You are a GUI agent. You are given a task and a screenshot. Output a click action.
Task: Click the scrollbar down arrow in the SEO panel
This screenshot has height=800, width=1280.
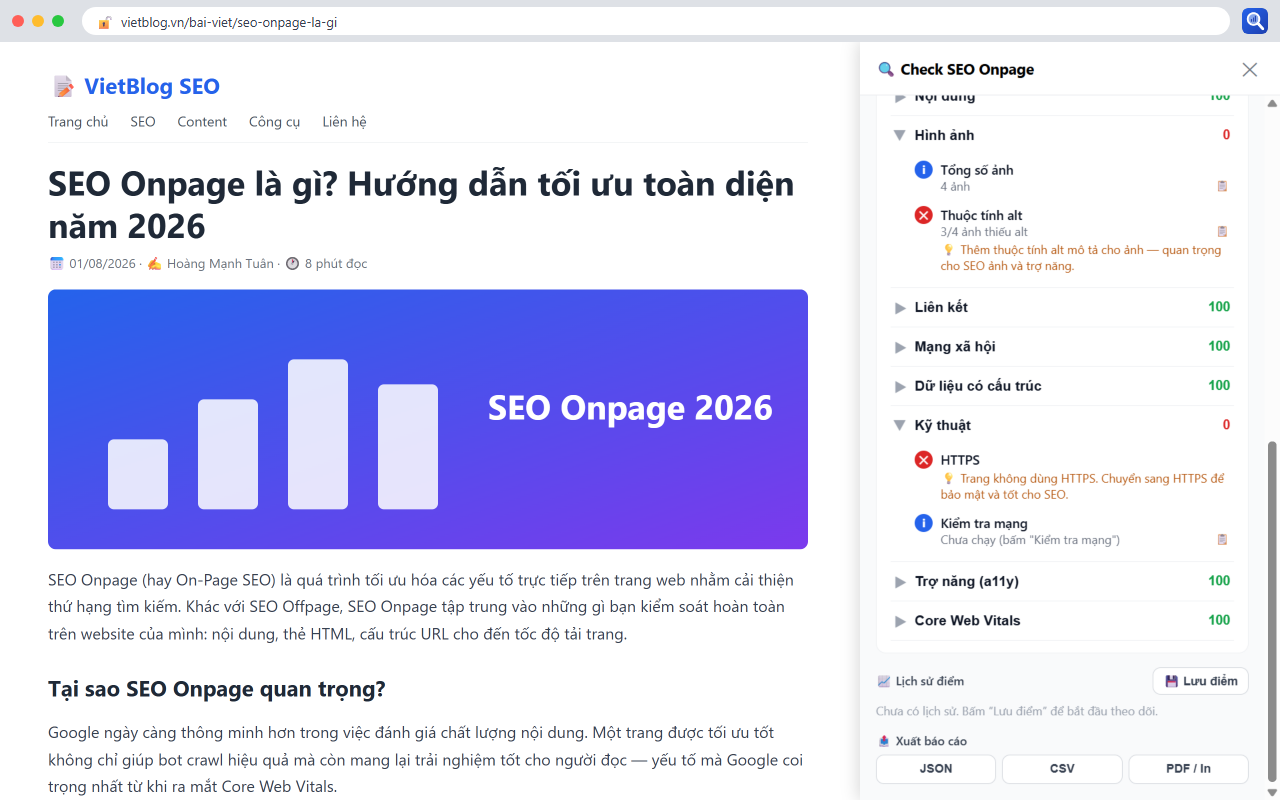1272,792
